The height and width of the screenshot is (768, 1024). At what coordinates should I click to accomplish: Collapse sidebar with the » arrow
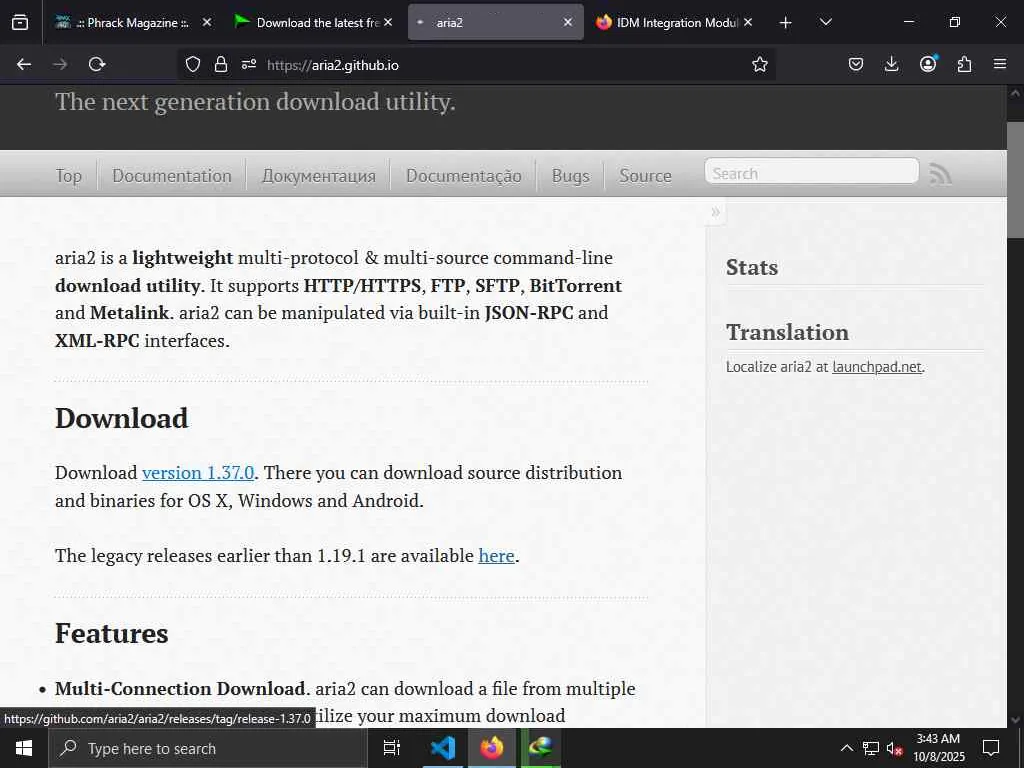click(715, 212)
